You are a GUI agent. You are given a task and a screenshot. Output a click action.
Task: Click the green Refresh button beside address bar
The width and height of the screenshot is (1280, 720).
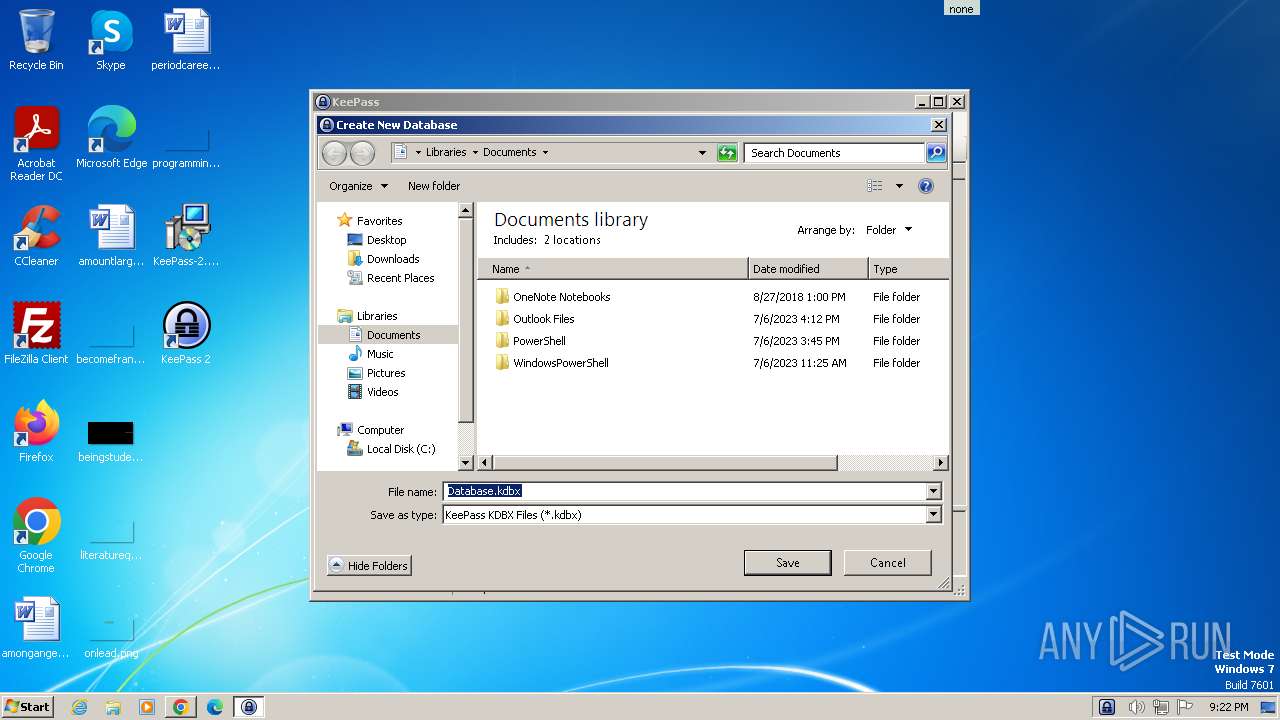pyautogui.click(x=727, y=153)
